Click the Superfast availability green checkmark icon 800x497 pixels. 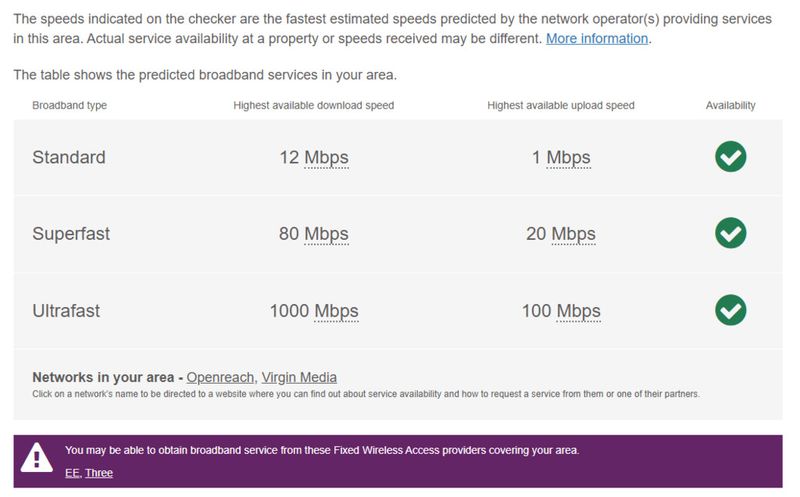pyautogui.click(x=731, y=234)
